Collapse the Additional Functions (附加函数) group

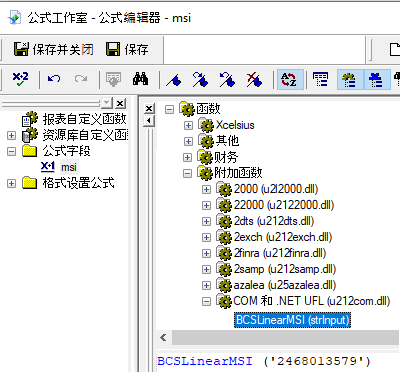pyautogui.click(x=188, y=173)
